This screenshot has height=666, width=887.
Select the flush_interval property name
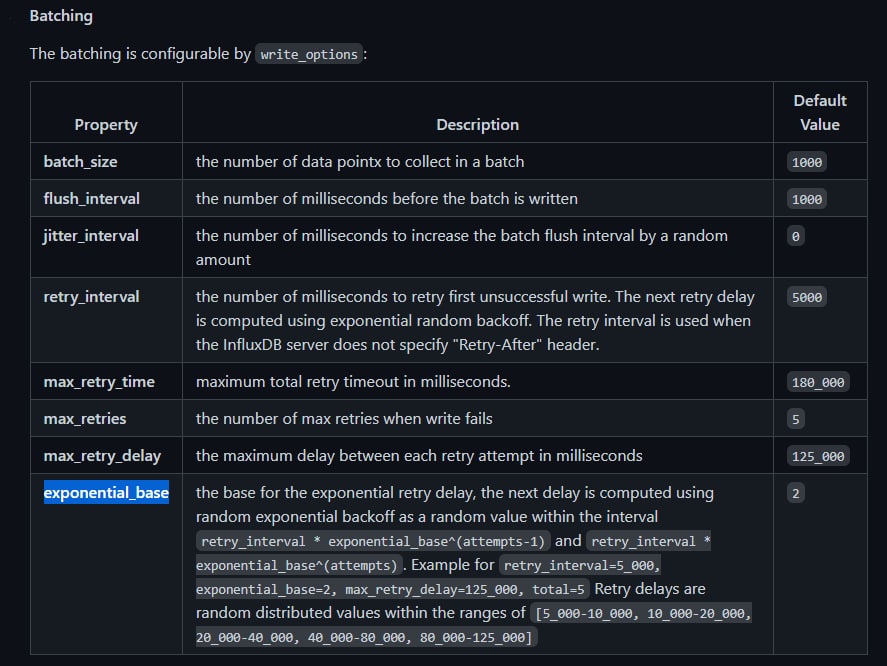pos(92,199)
